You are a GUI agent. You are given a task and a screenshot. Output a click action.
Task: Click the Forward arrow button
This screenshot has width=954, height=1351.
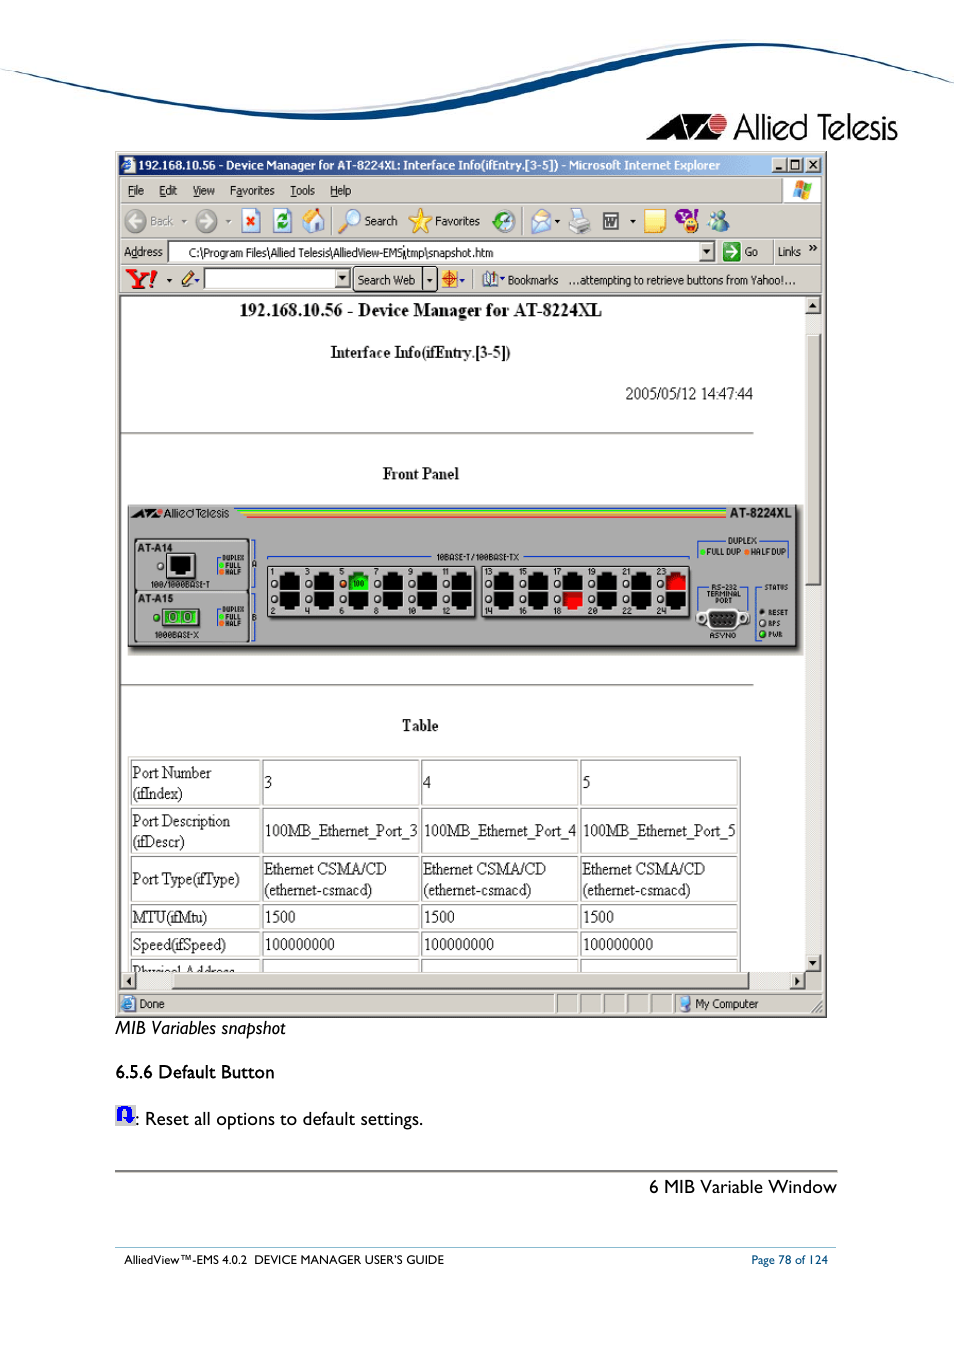(206, 221)
